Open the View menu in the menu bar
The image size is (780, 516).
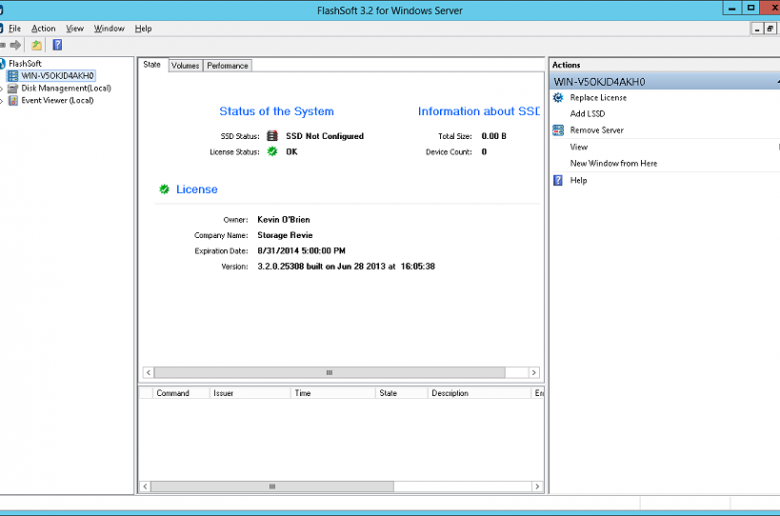point(75,29)
